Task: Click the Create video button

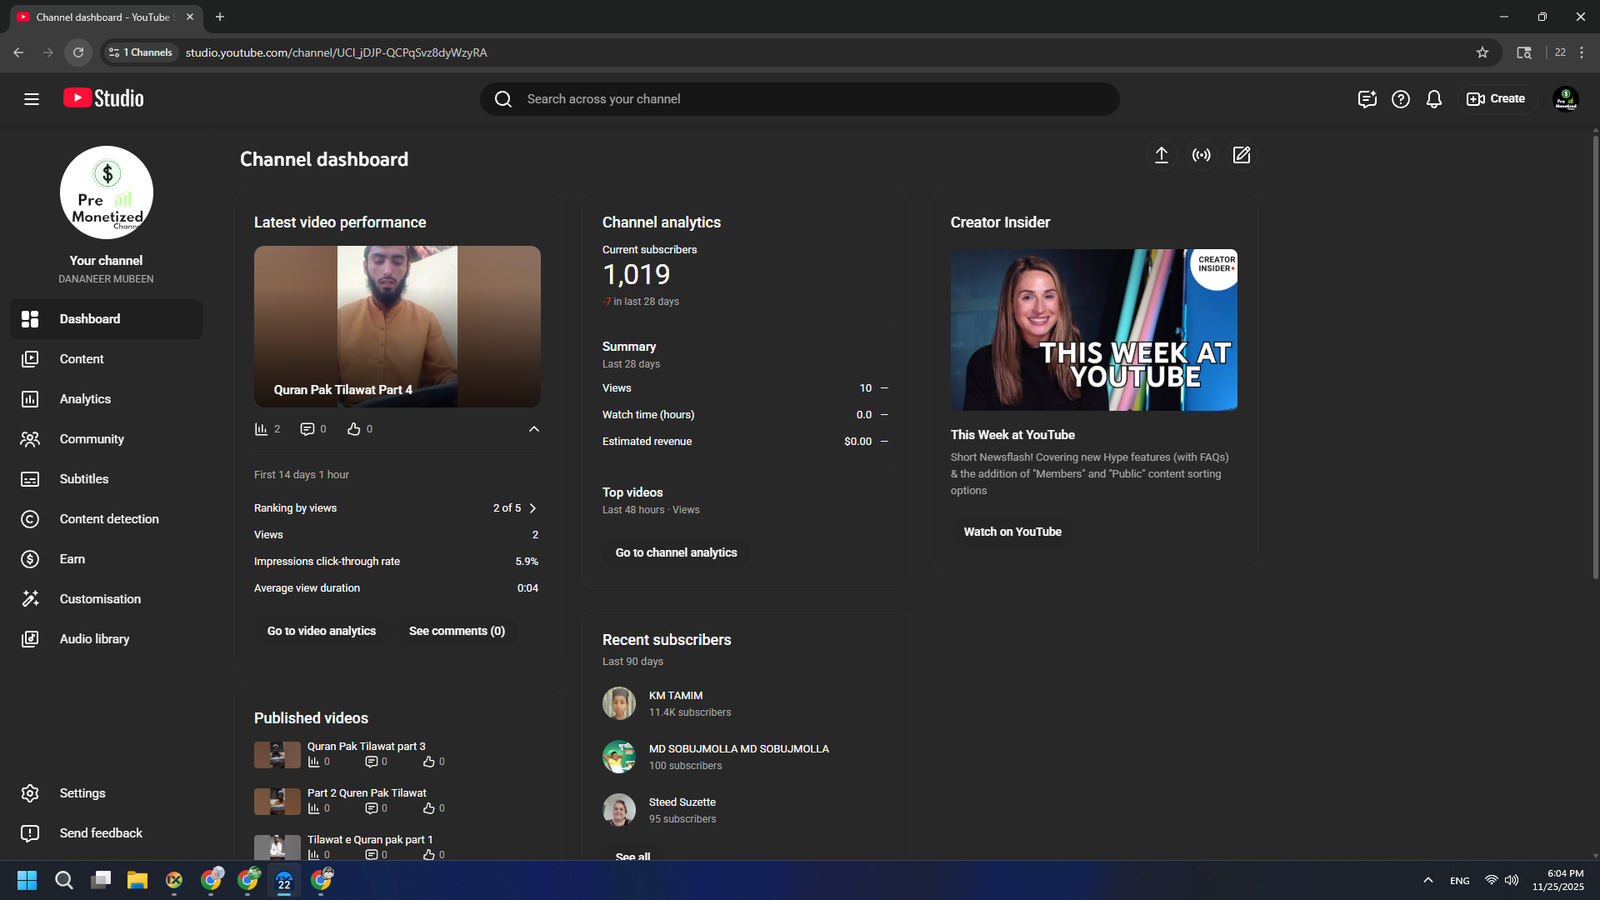Action: [1495, 99]
